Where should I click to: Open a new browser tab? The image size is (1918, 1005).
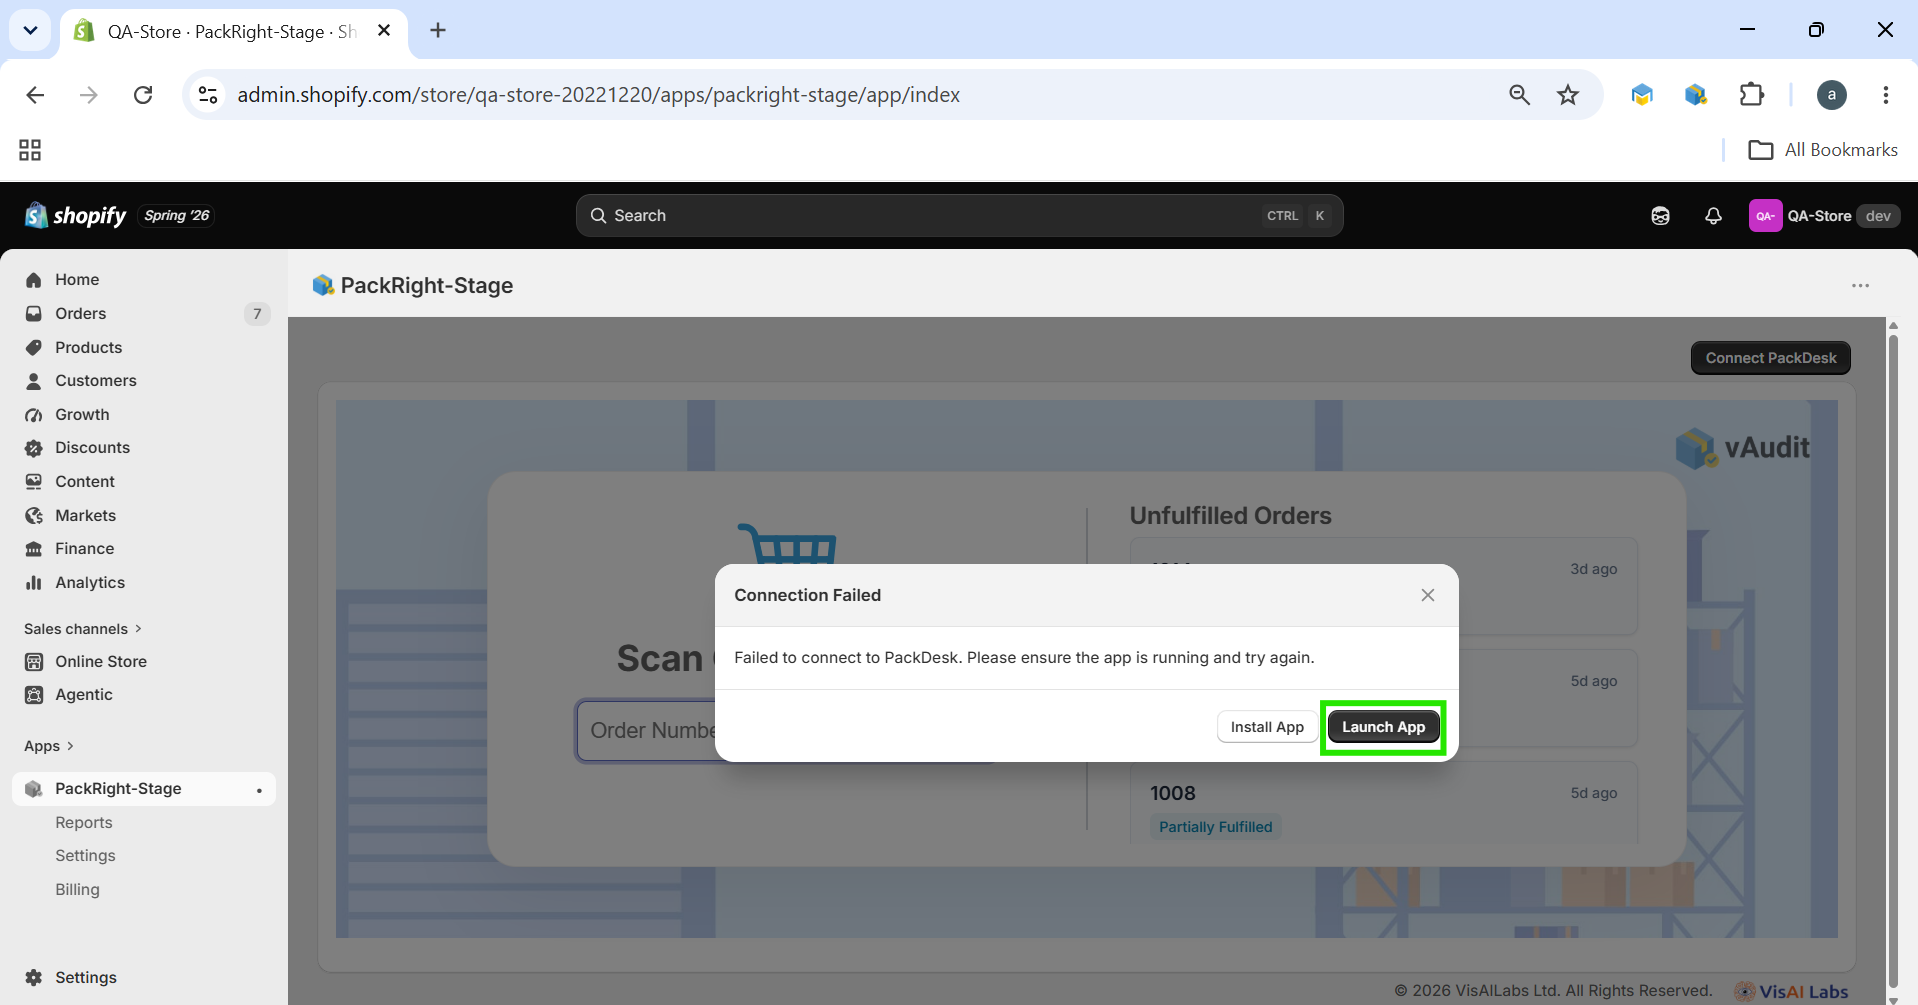[438, 31]
